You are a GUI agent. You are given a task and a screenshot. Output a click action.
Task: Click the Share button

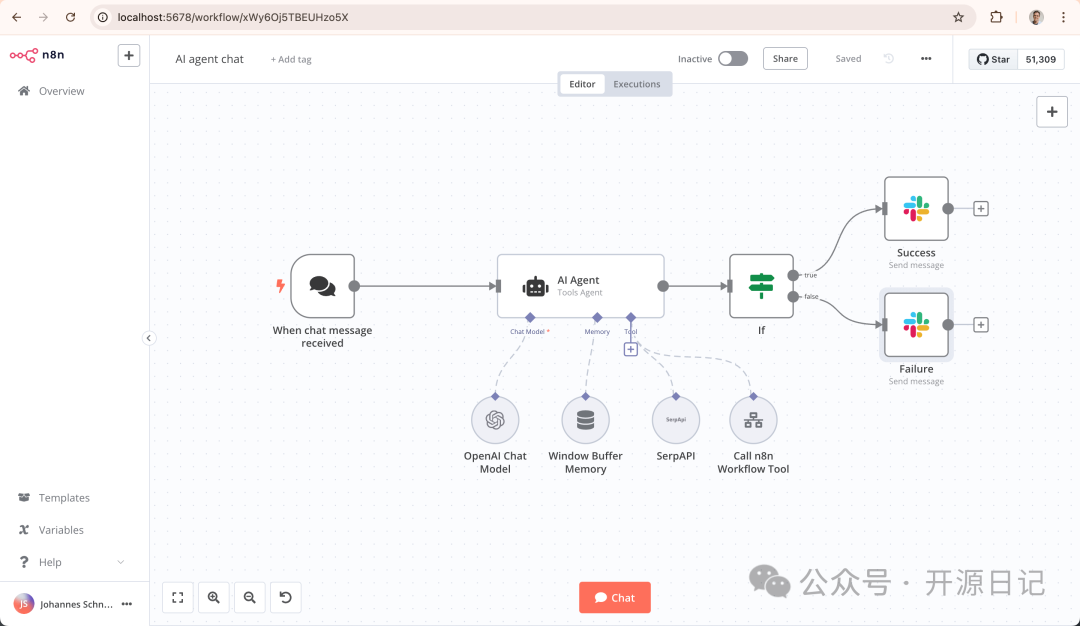pos(785,59)
